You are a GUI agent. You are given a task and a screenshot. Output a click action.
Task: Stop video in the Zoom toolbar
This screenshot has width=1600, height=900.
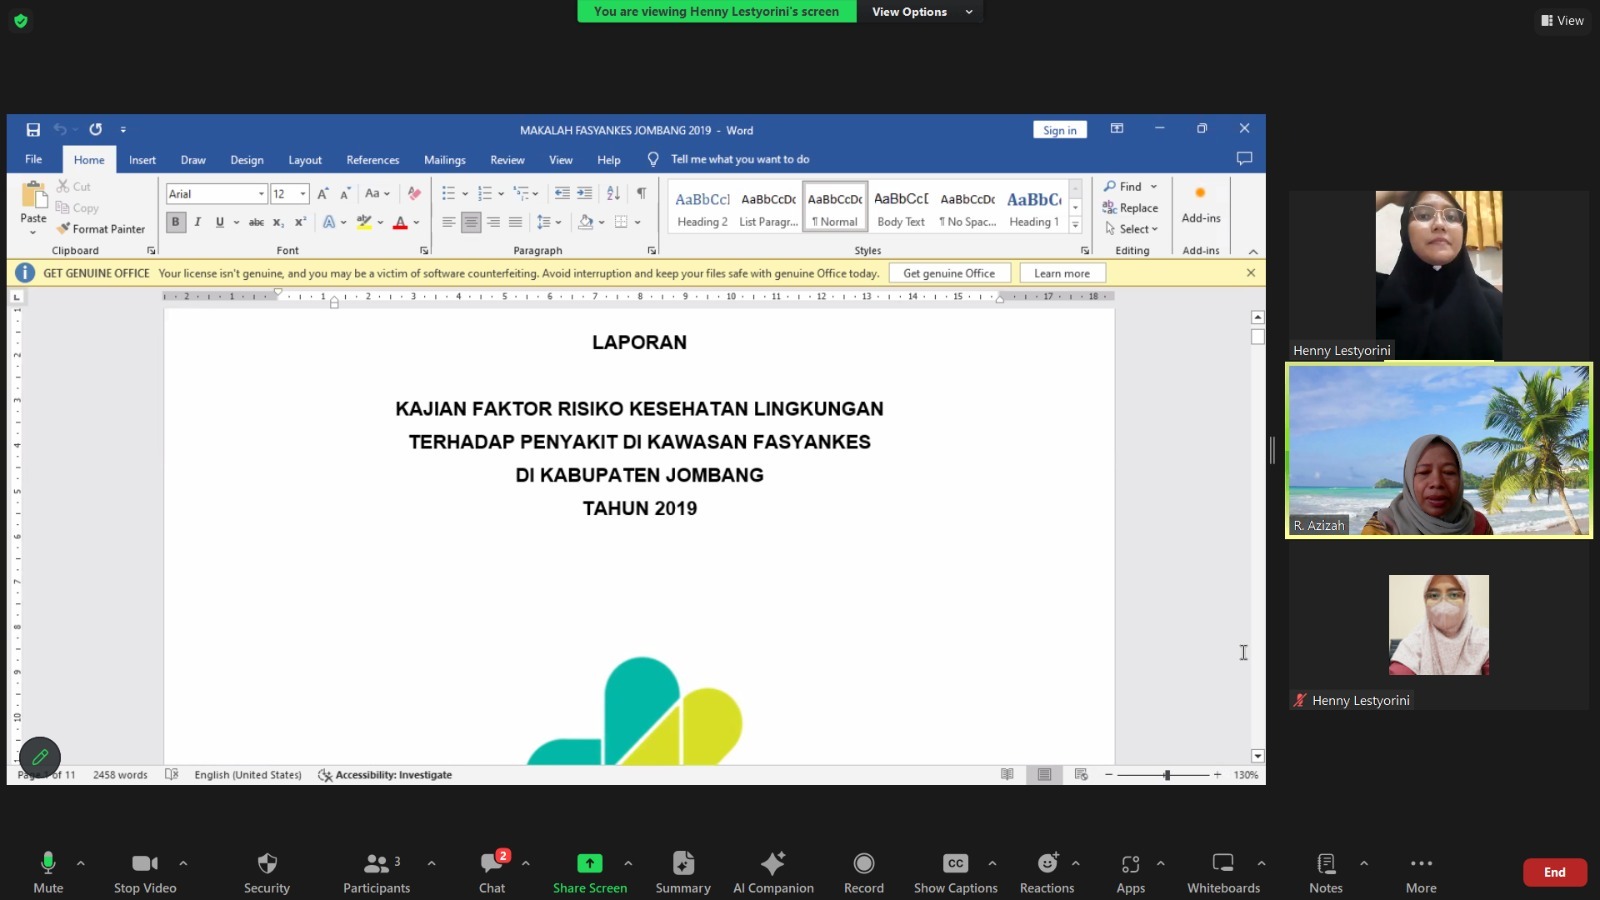144,870
